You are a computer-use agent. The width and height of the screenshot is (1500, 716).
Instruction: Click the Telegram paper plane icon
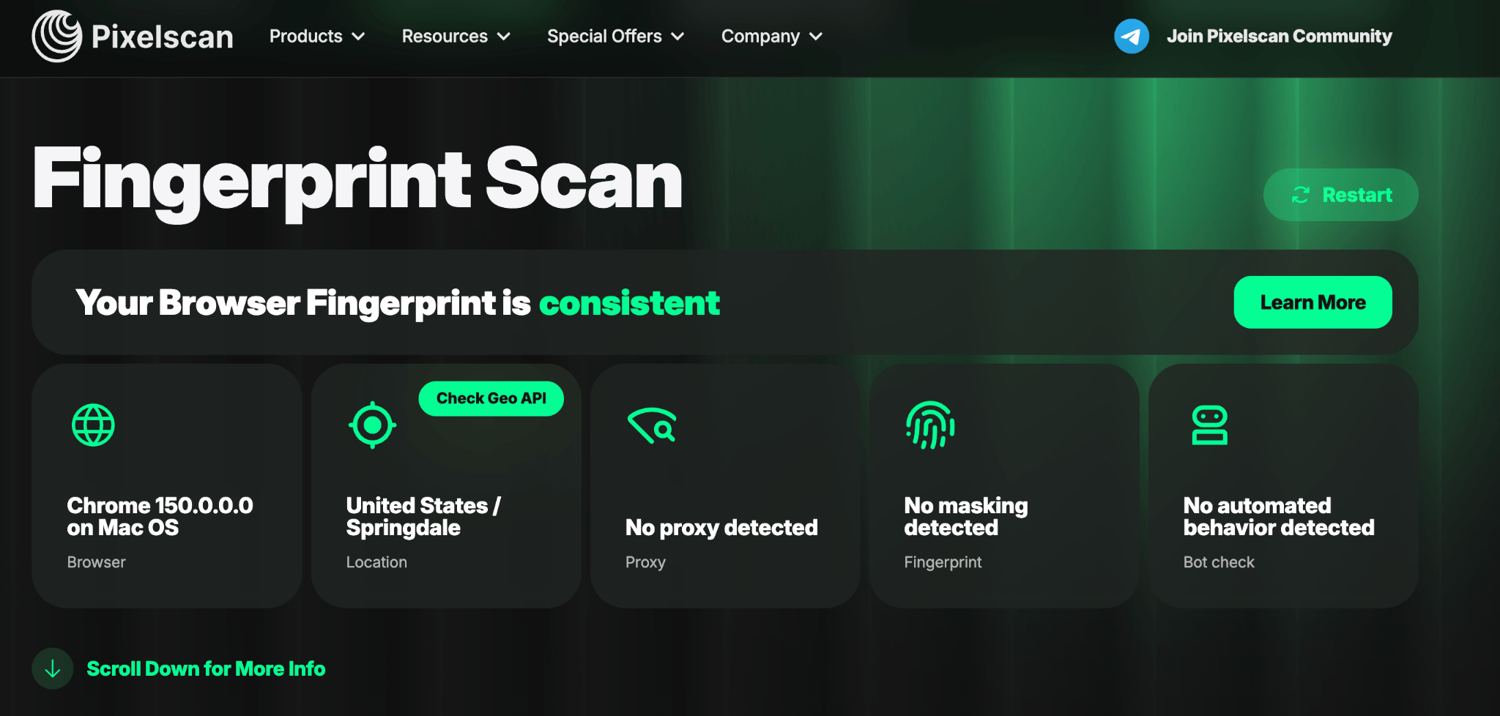click(x=1131, y=36)
